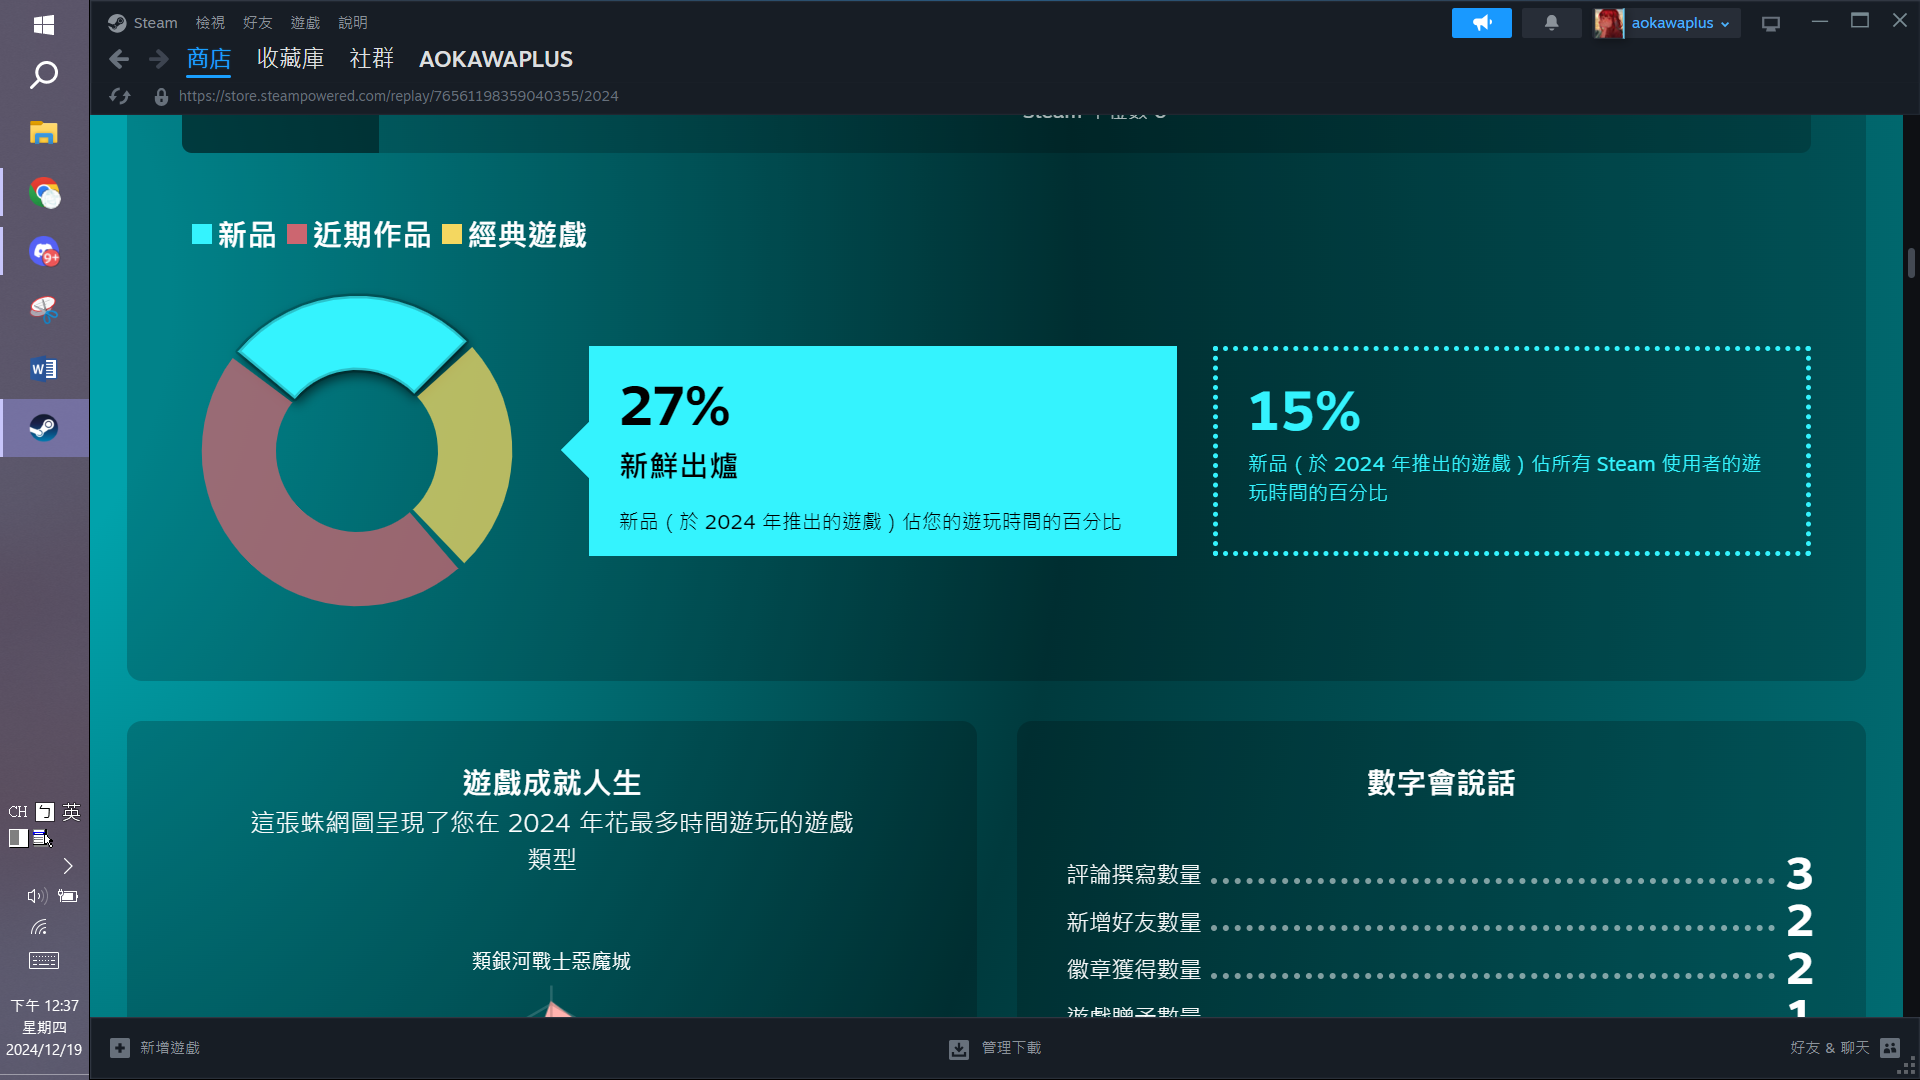This screenshot has width=1920, height=1080.
Task: Click the 數字會說話 heading
Action: (x=1441, y=783)
